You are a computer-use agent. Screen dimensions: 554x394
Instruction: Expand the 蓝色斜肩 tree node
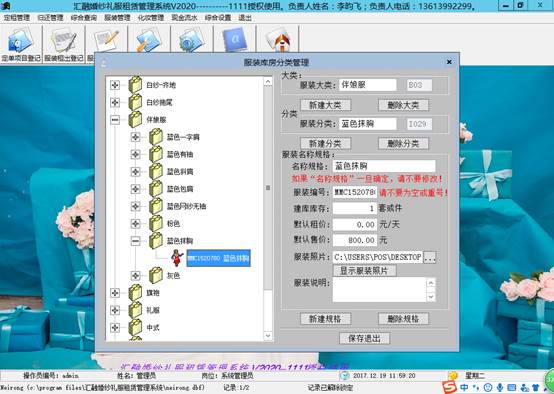[x=135, y=171]
